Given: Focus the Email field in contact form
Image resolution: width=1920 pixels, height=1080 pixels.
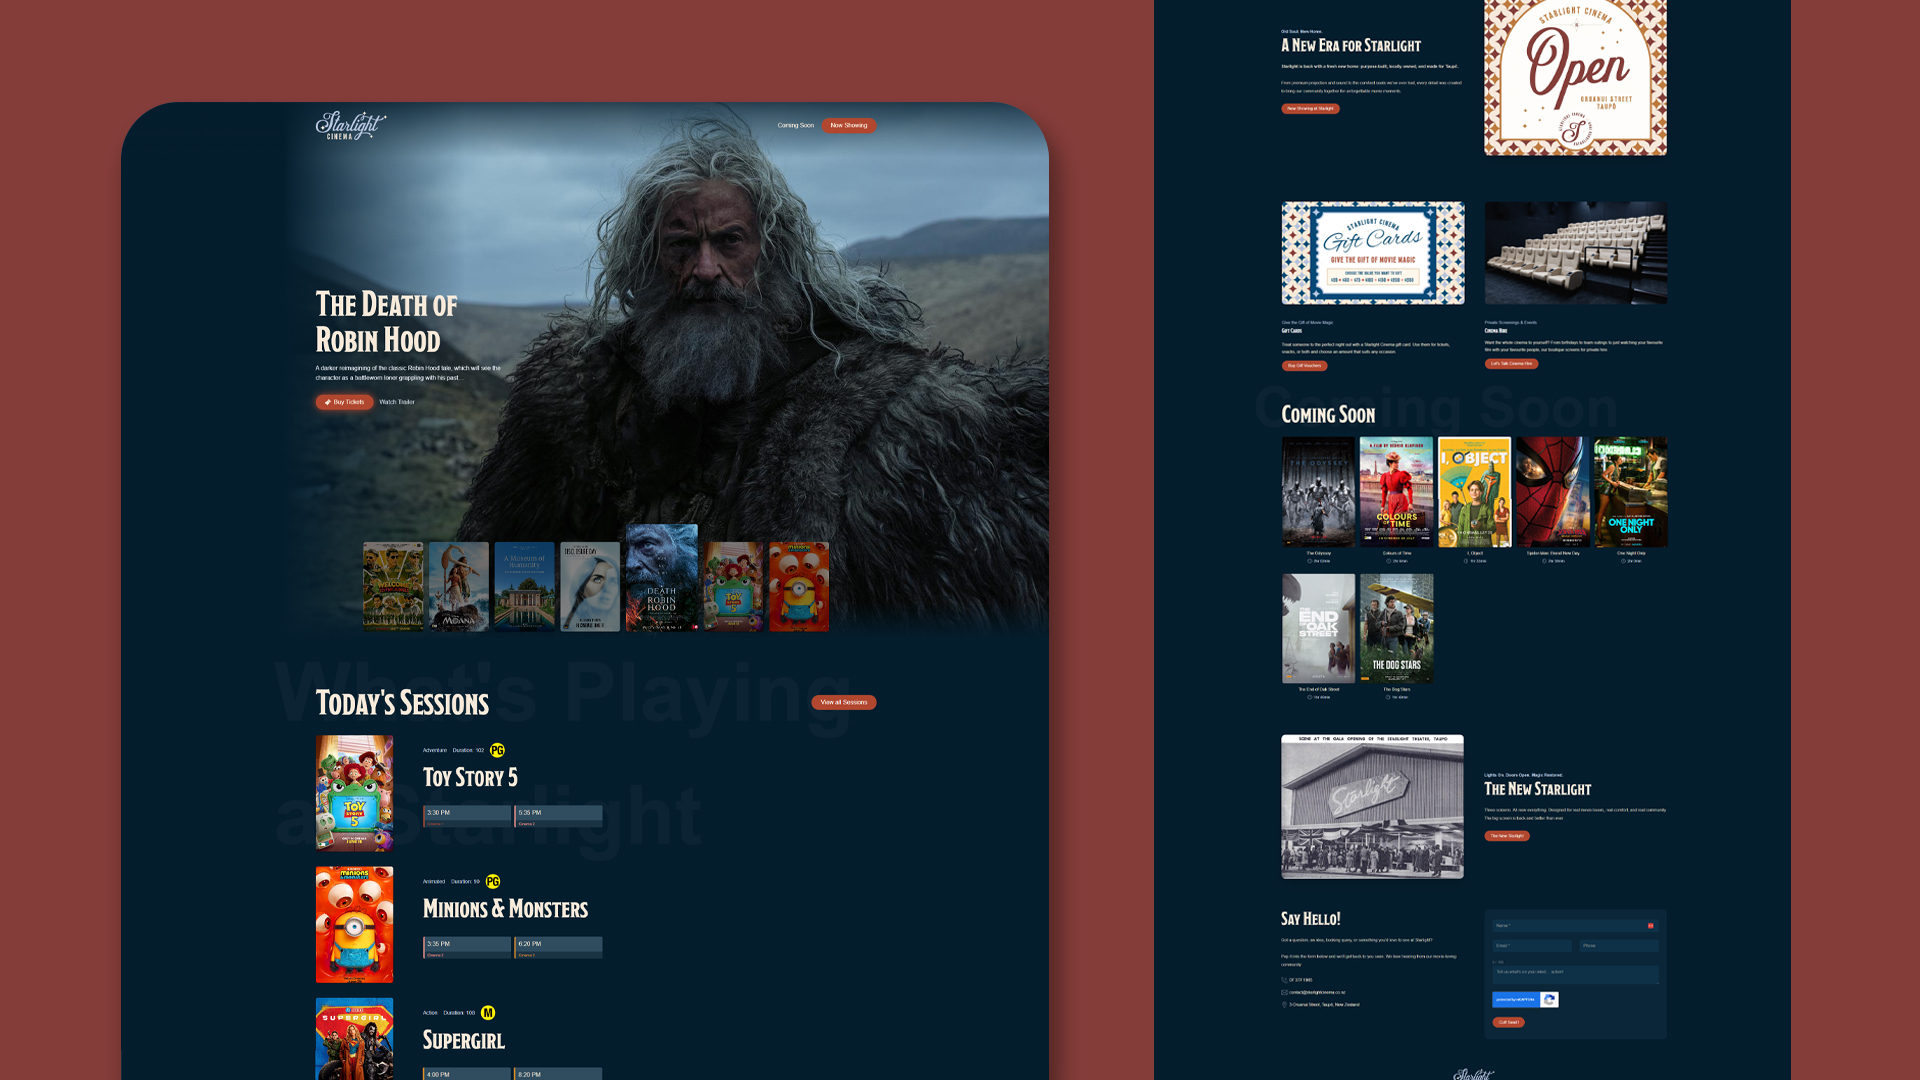Looking at the screenshot, I should click(1532, 945).
